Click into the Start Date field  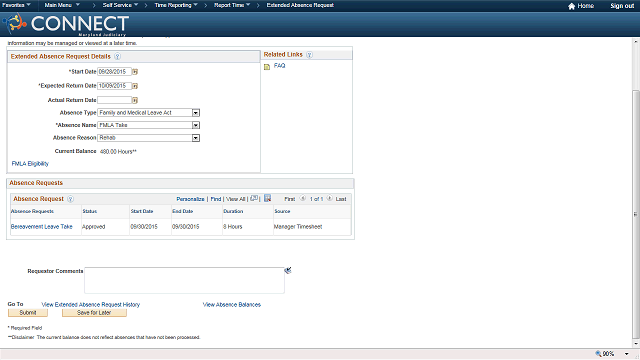click(x=114, y=72)
